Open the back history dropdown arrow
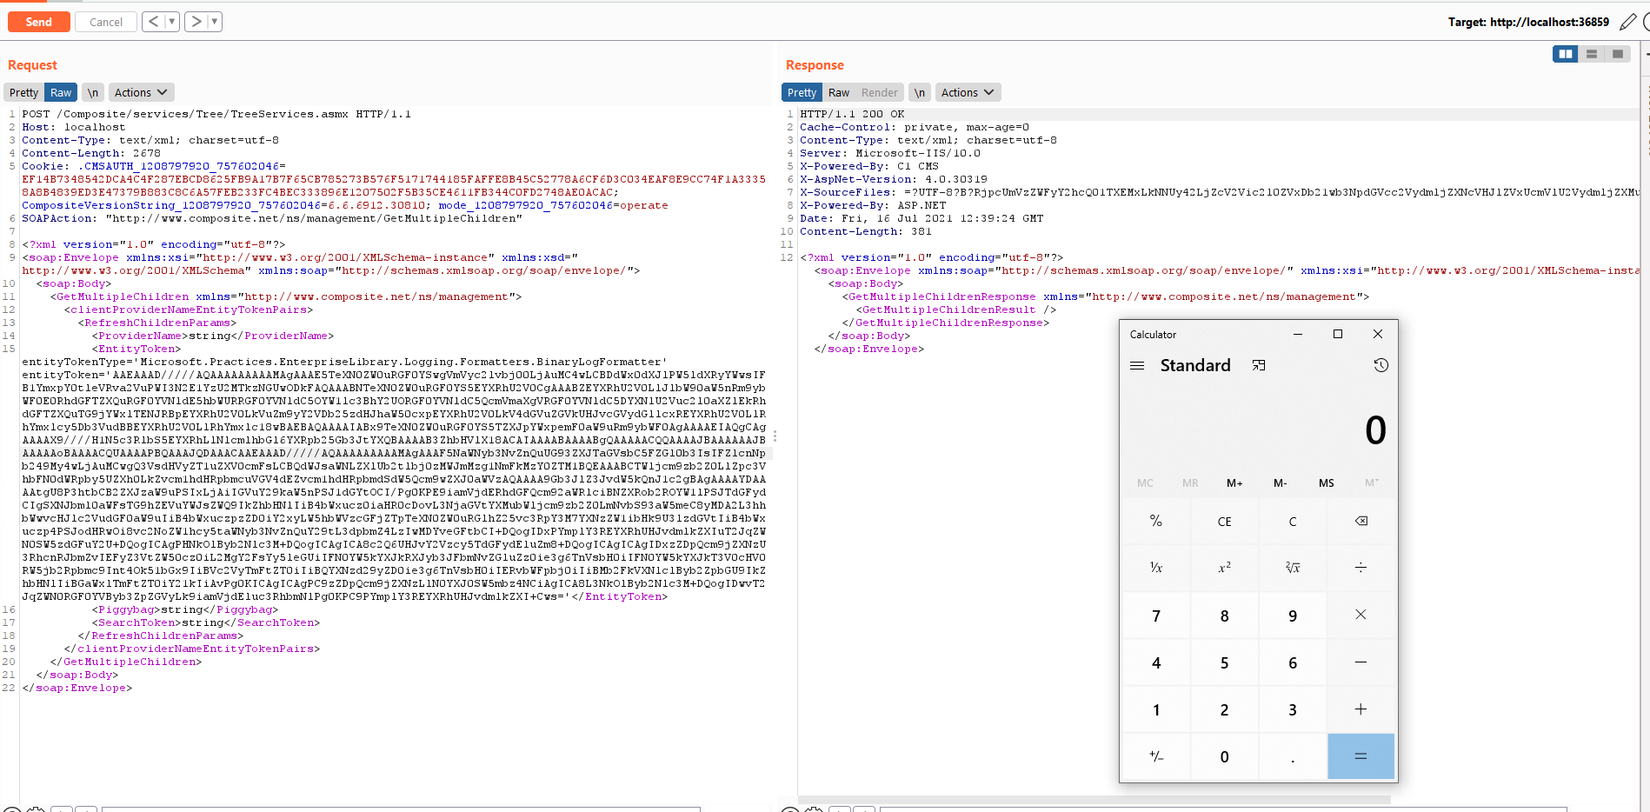This screenshot has width=1650, height=812. coord(172,21)
